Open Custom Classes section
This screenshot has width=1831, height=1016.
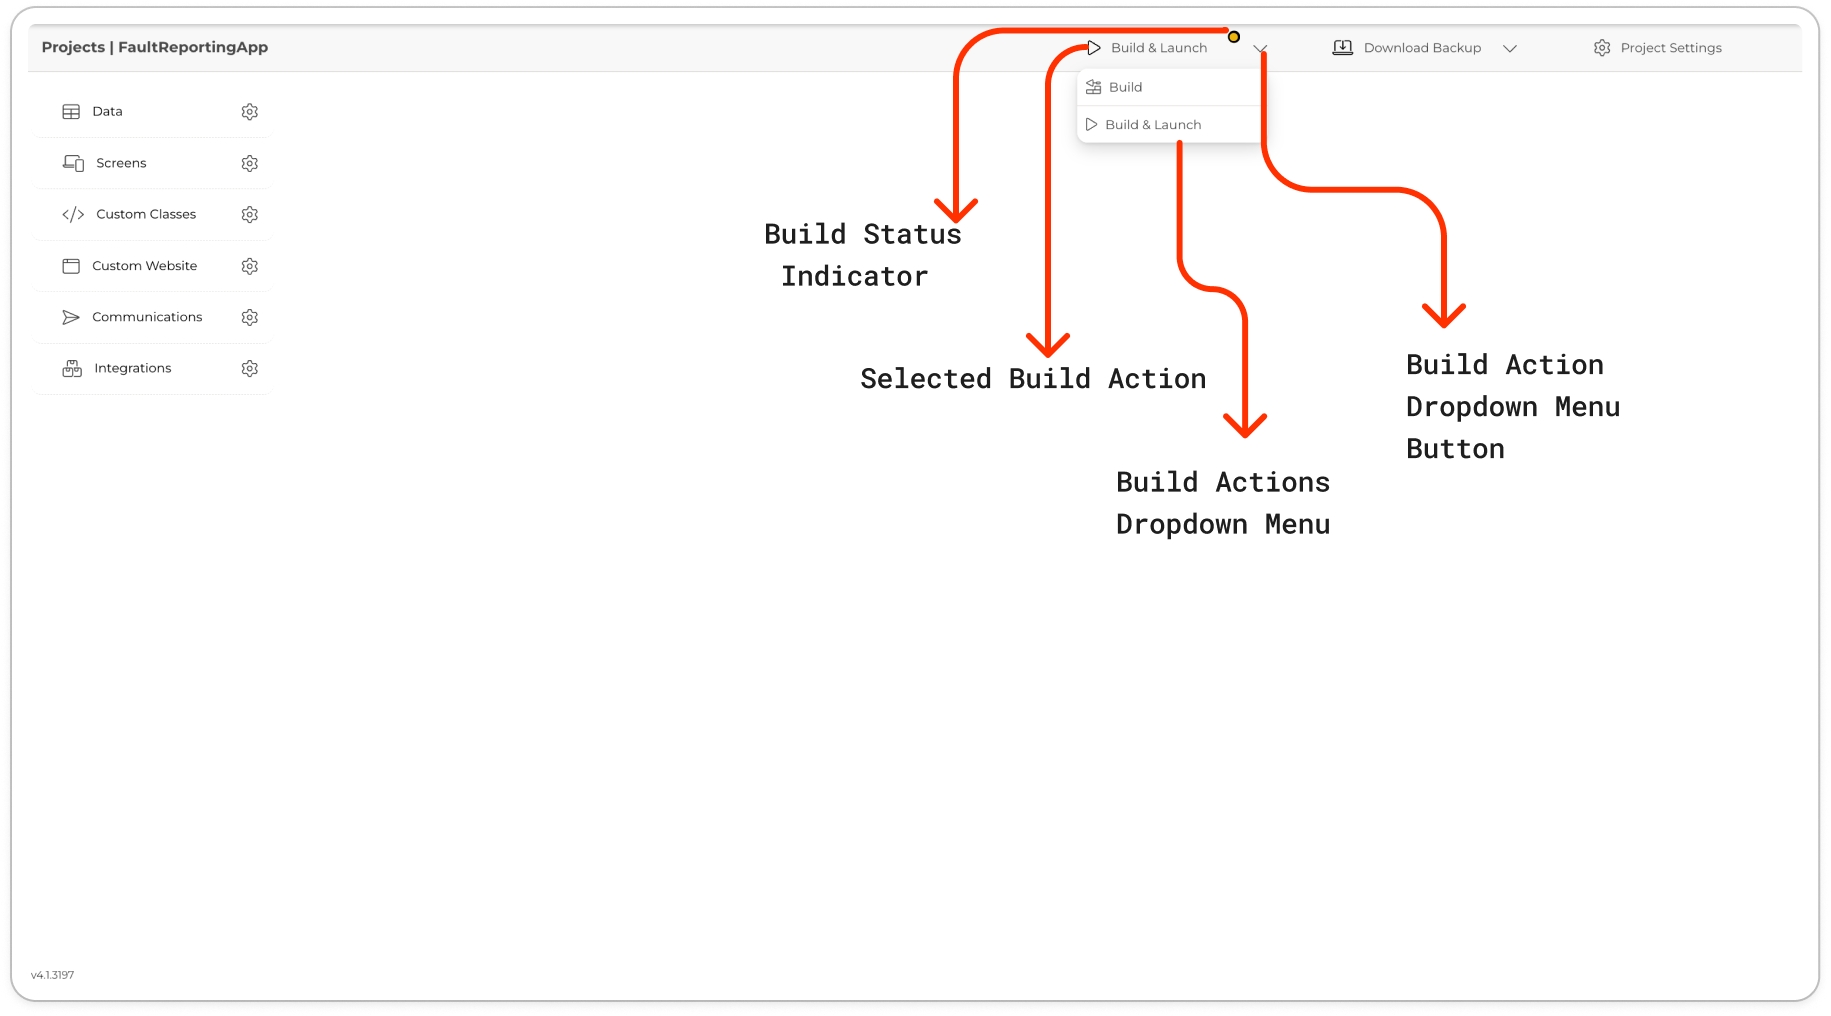pos(146,215)
